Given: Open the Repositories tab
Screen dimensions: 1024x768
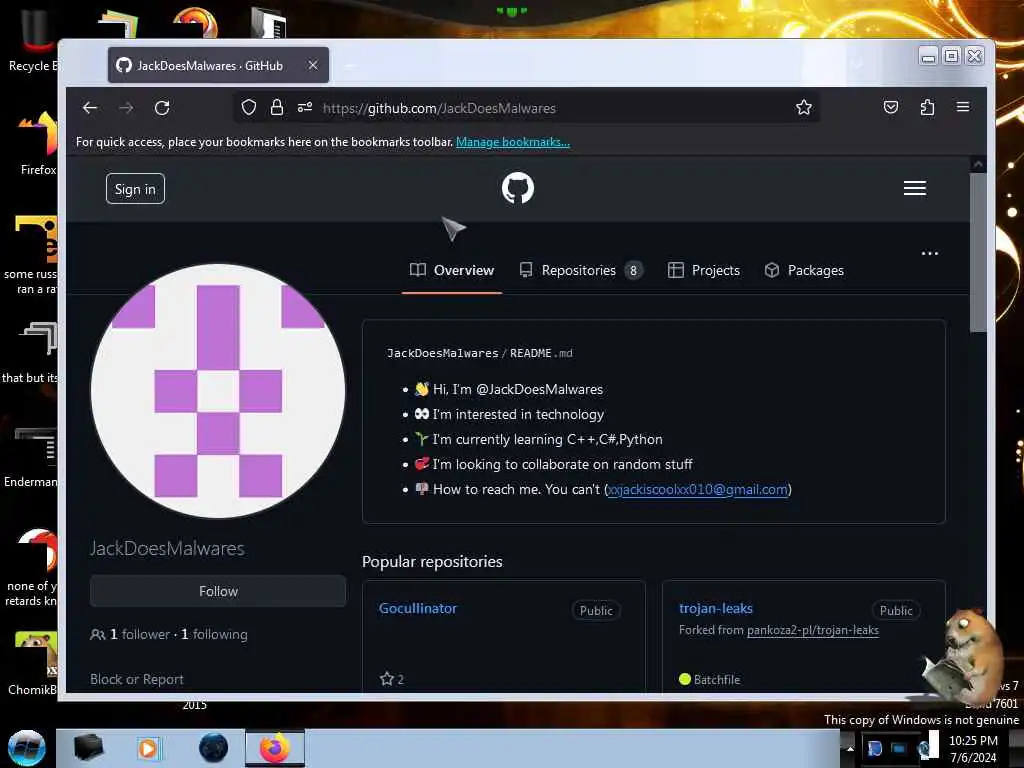Looking at the screenshot, I should click(581, 270).
